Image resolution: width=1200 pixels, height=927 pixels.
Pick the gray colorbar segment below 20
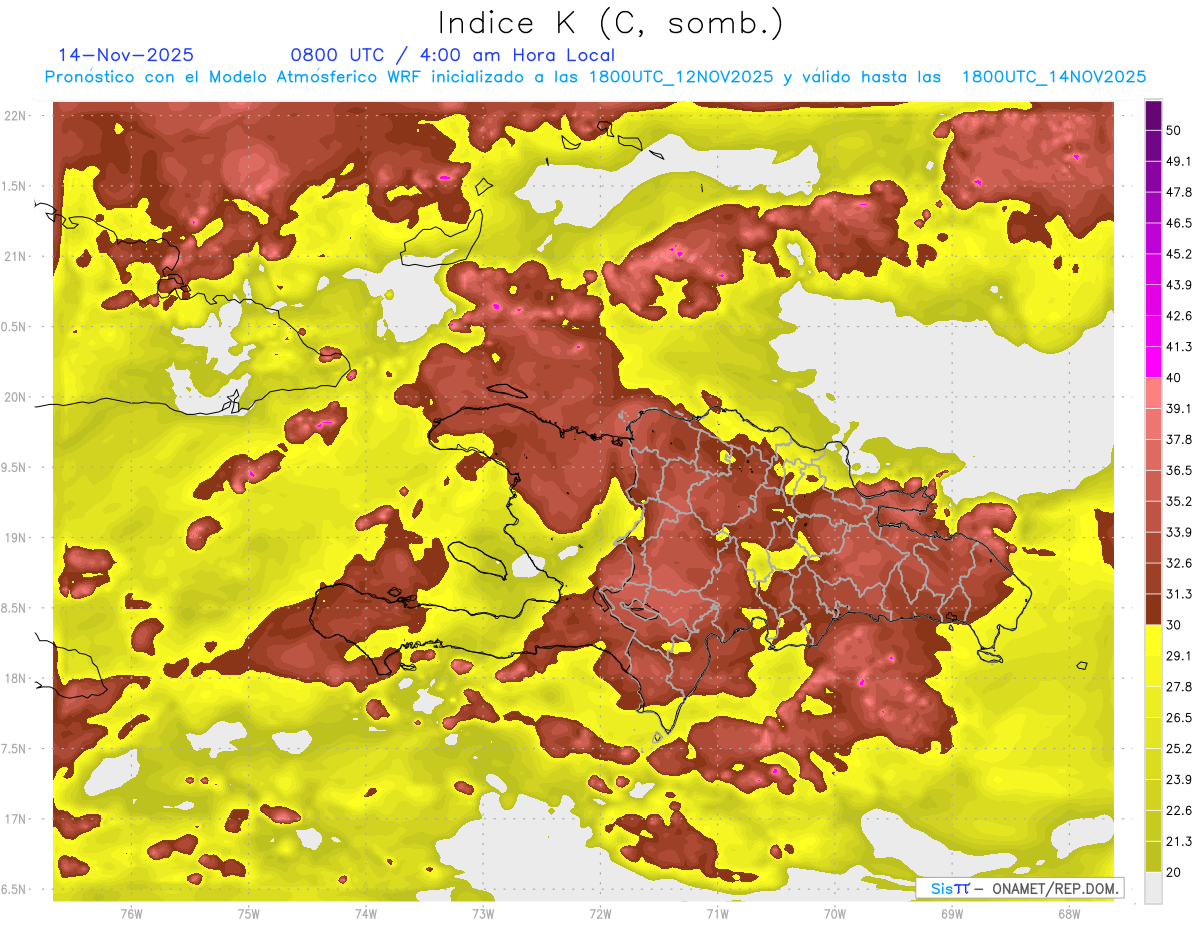point(1153,888)
